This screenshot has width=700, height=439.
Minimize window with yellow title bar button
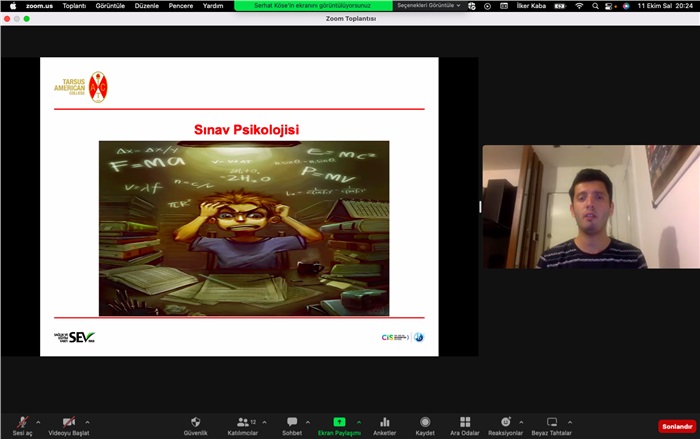17,19
